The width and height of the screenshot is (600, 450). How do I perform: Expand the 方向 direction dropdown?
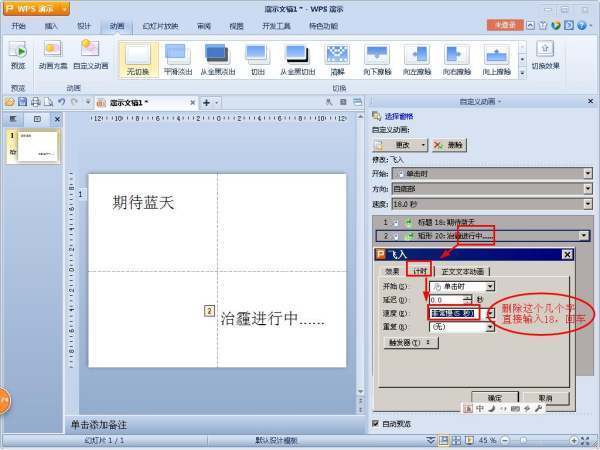pyautogui.click(x=587, y=187)
